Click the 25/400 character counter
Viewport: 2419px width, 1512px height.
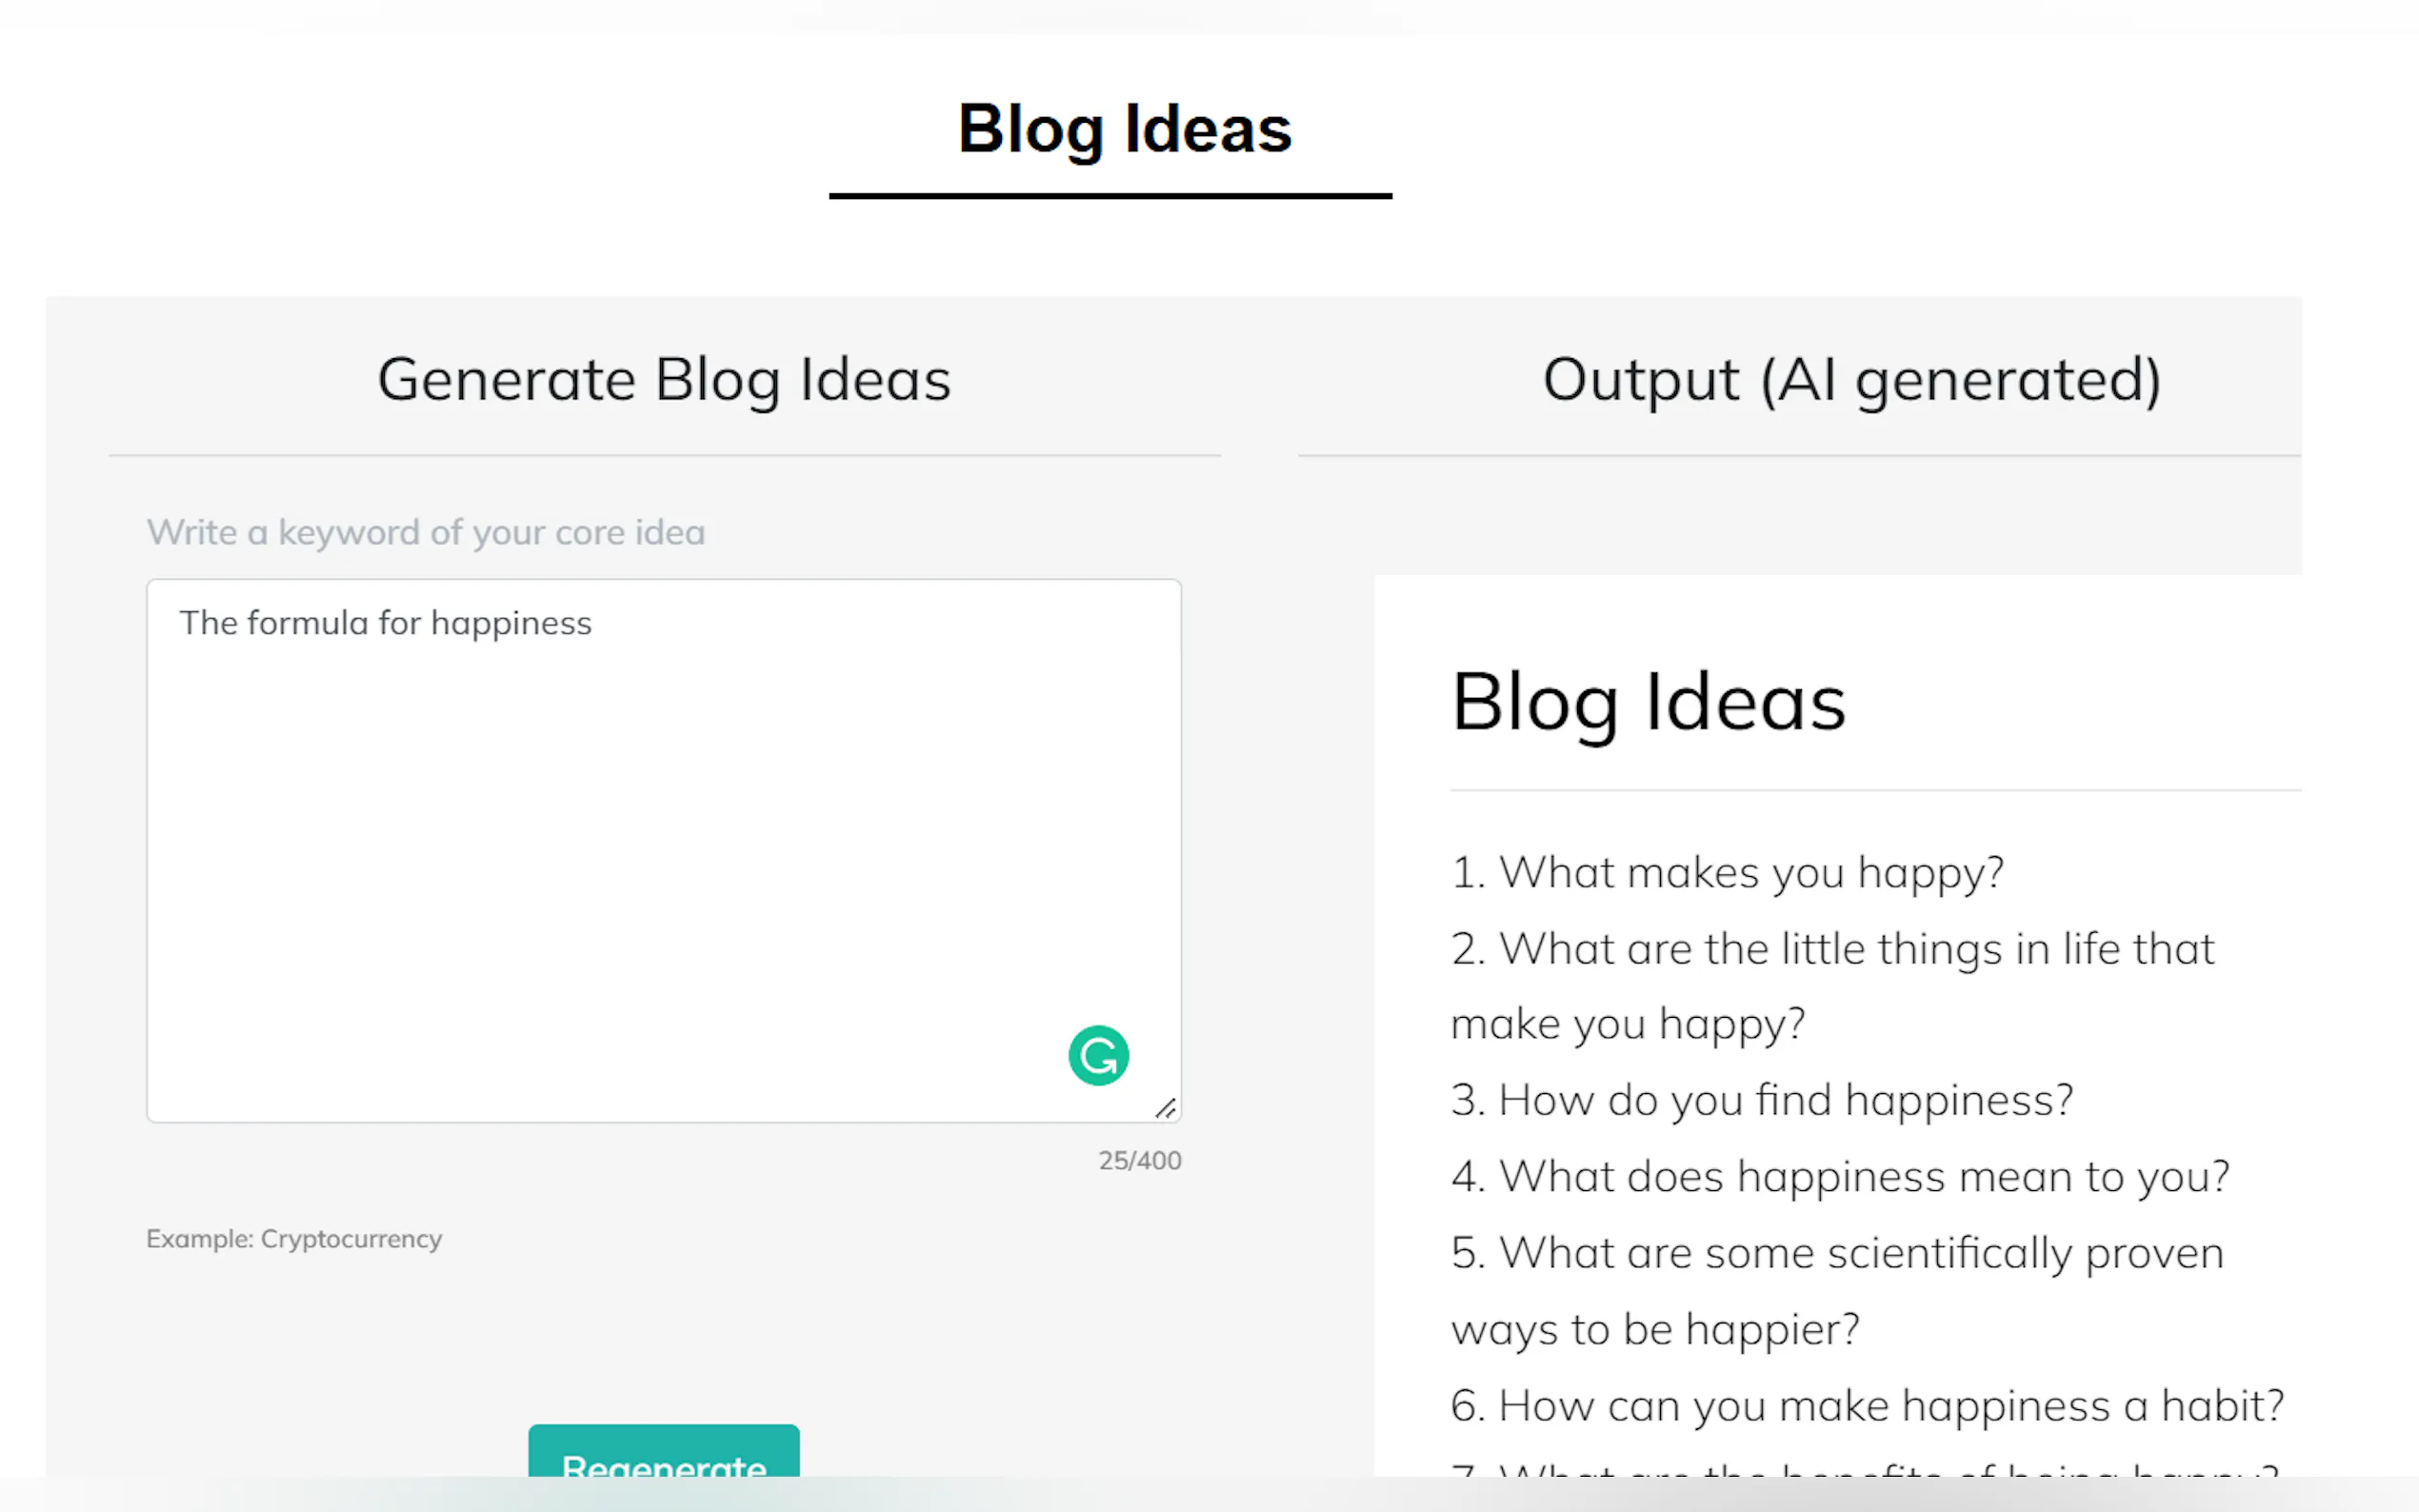tap(1139, 1160)
